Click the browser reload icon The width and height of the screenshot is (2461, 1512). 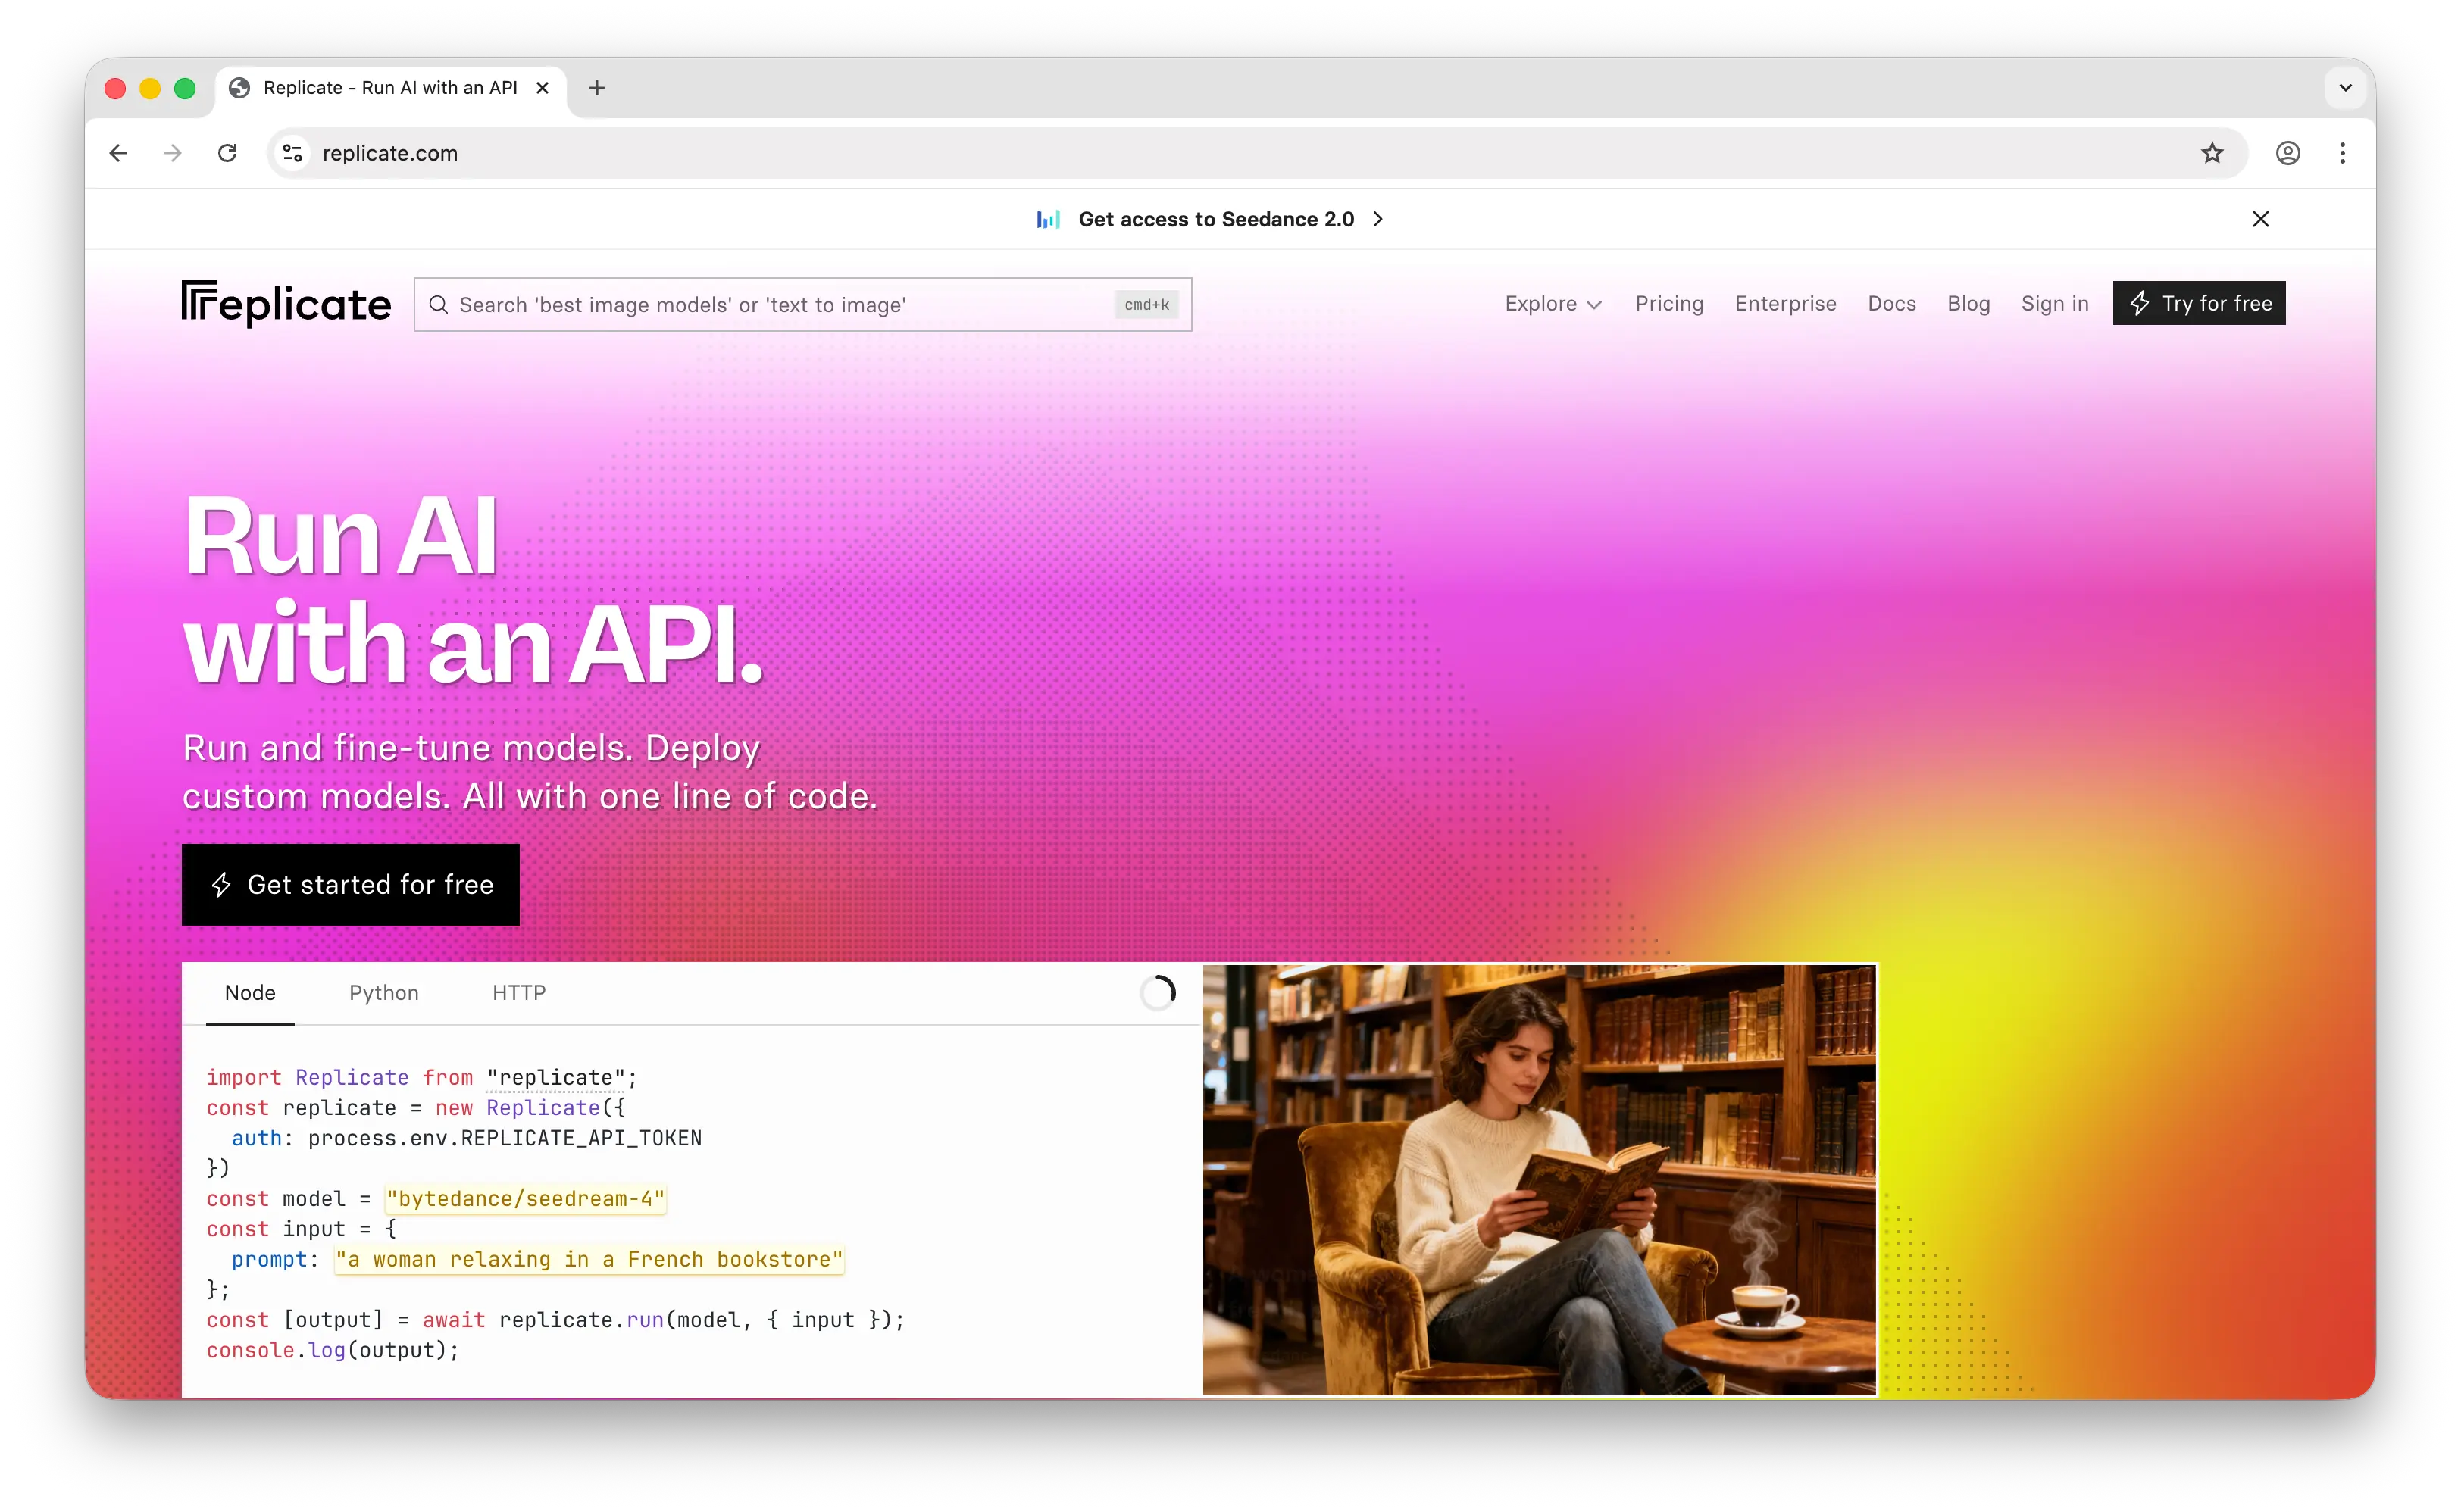(228, 153)
